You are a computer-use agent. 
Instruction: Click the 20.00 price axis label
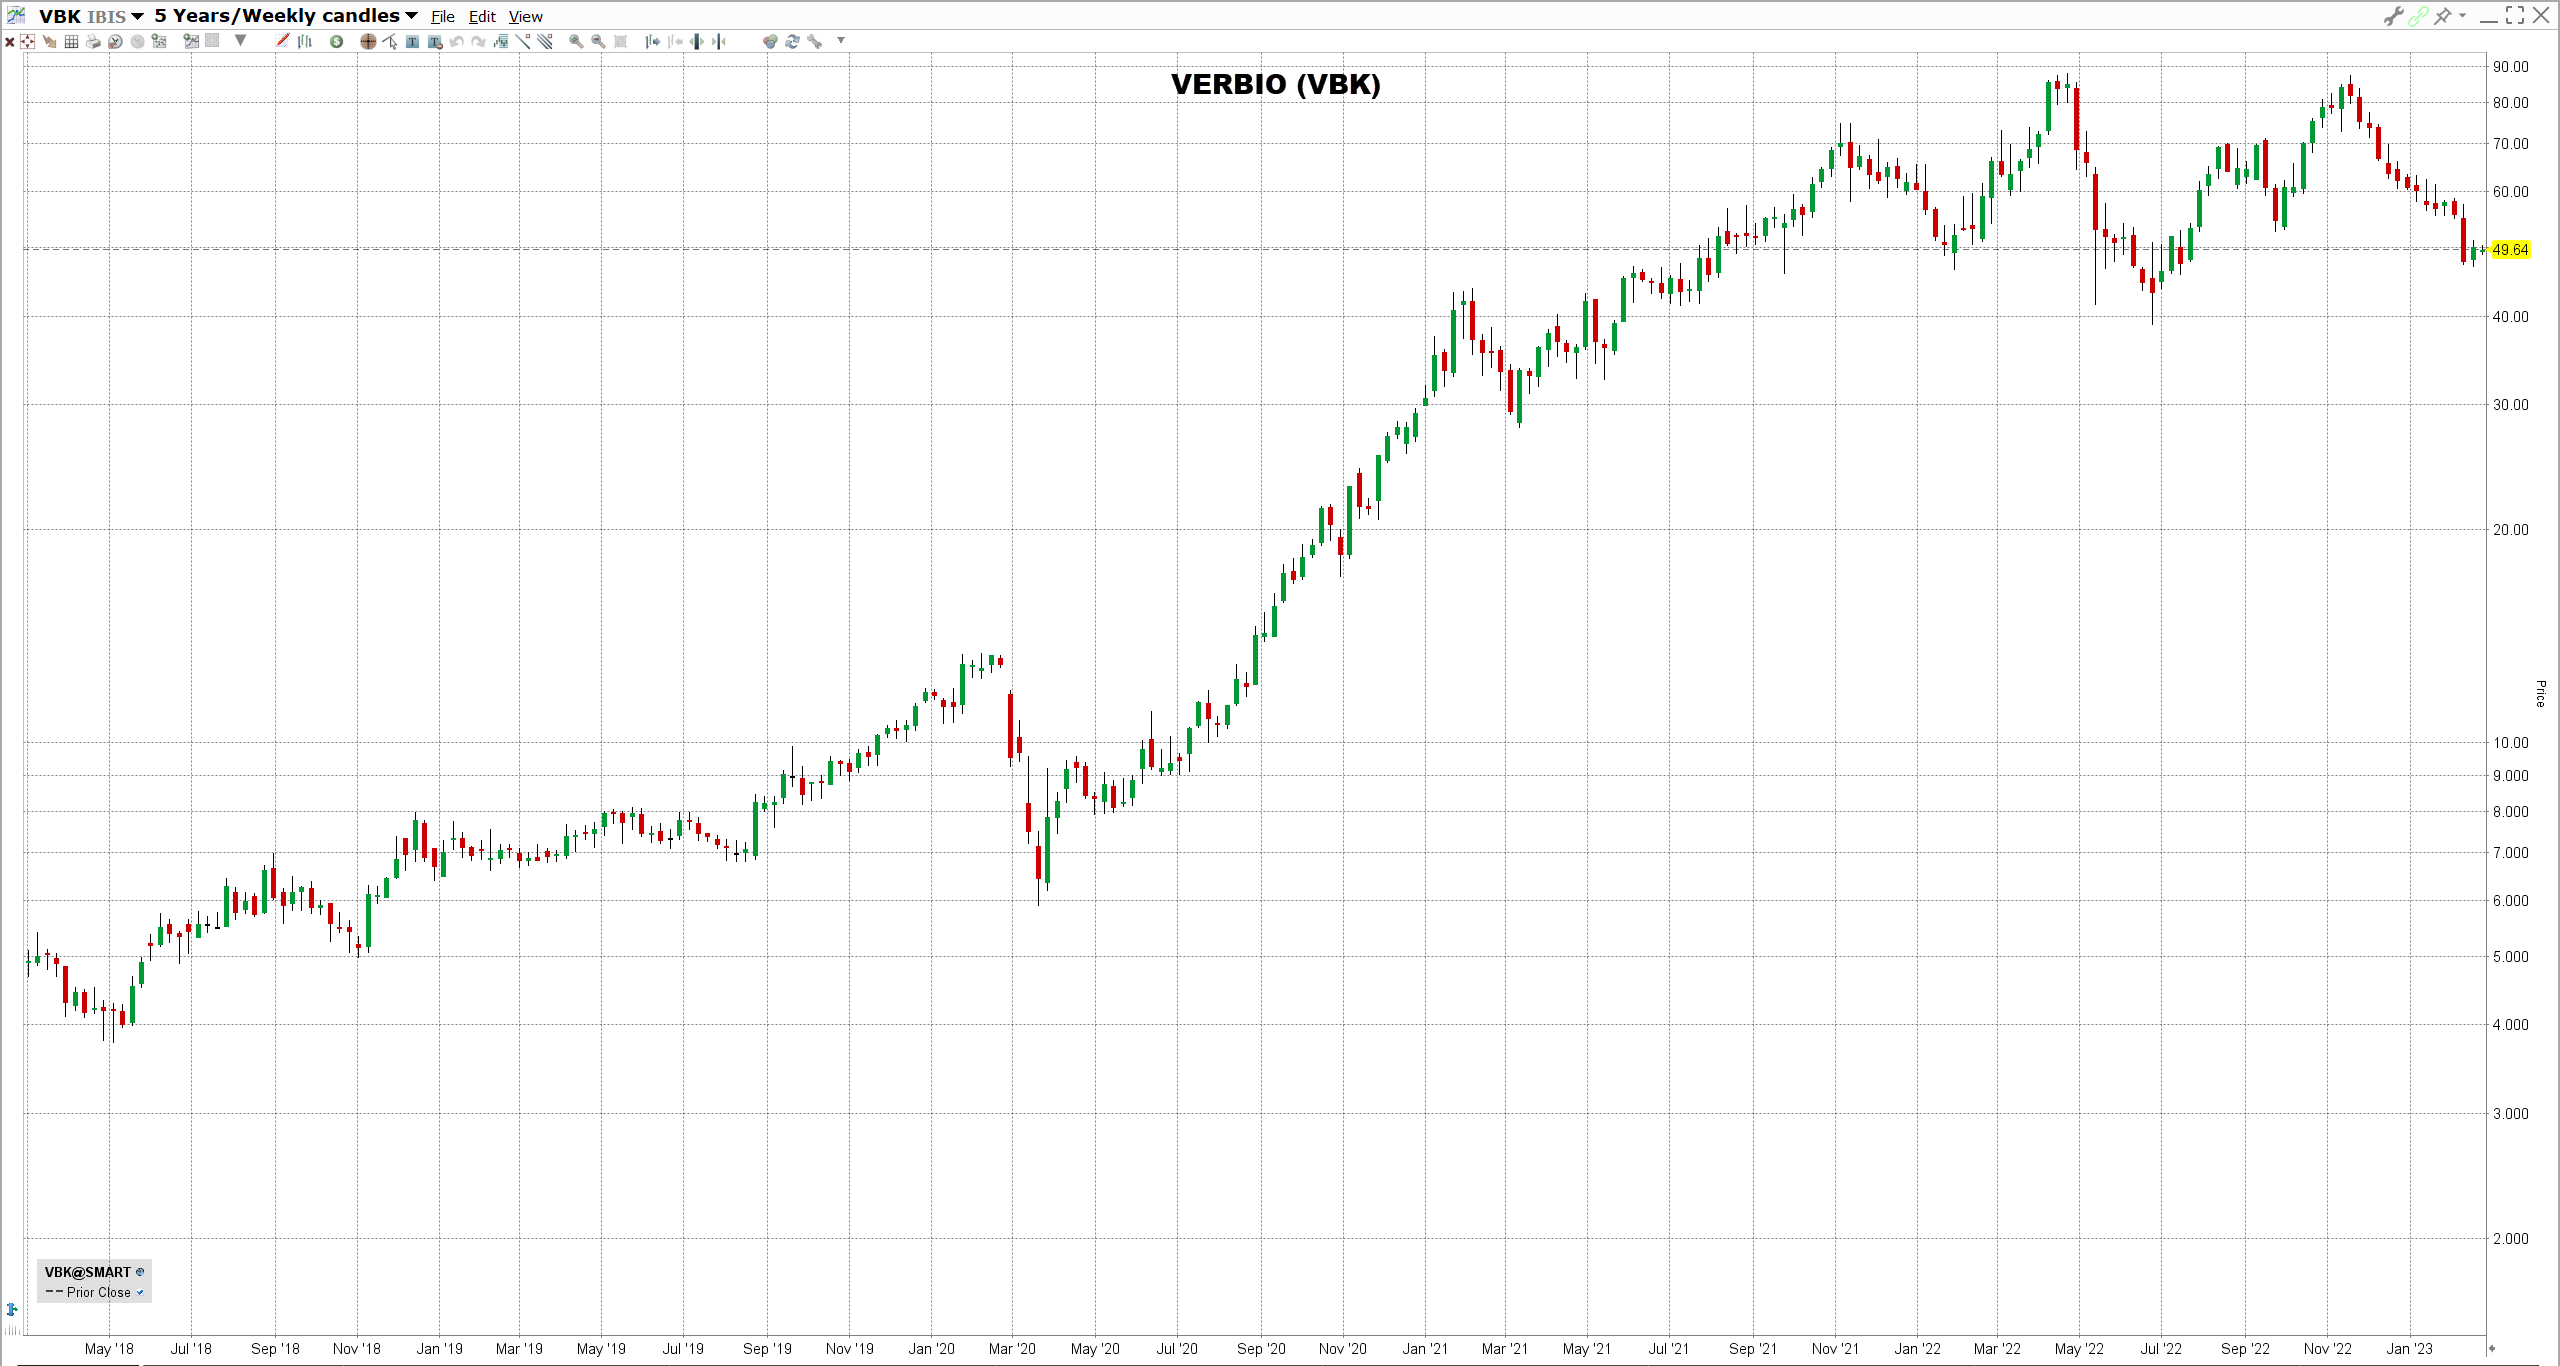[x=2510, y=530]
